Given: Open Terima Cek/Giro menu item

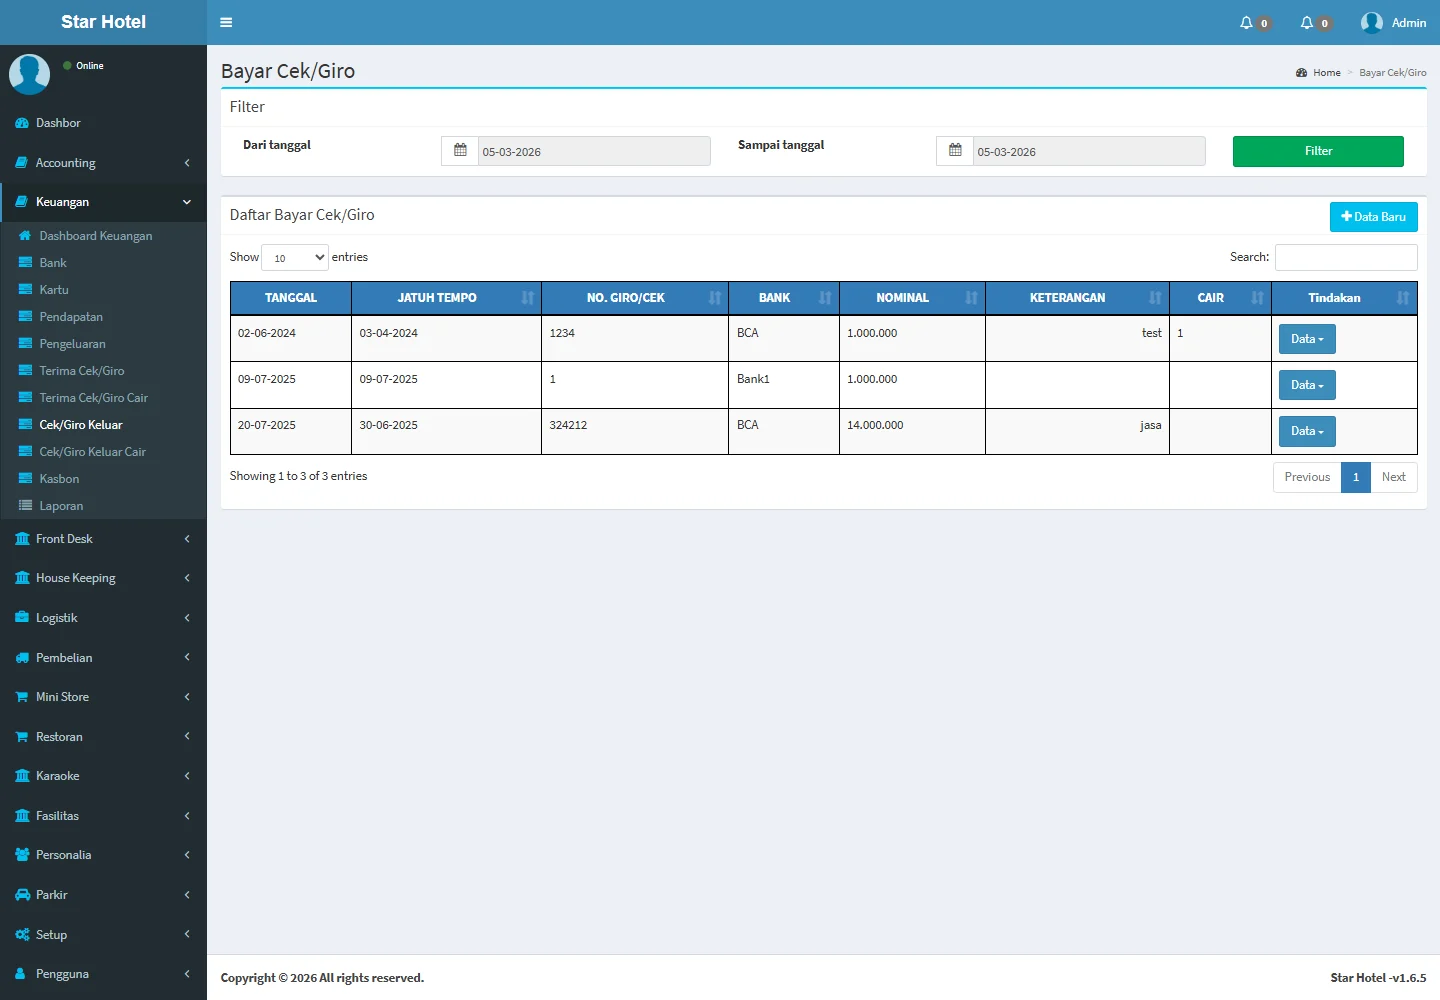Looking at the screenshot, I should point(82,371).
